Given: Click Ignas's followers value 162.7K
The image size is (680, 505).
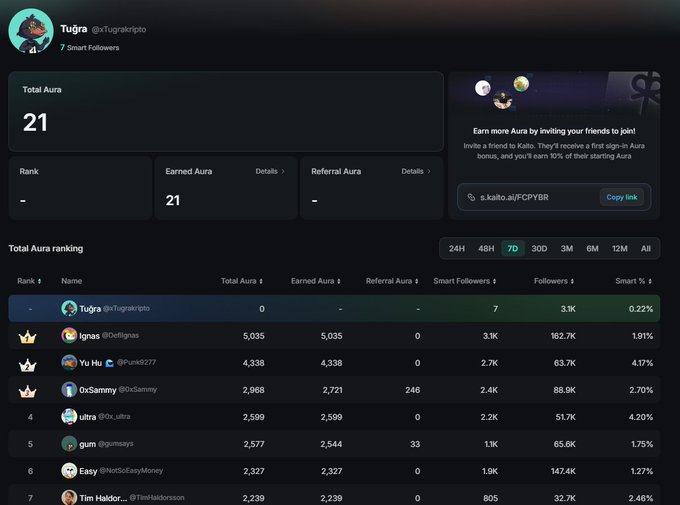Looking at the screenshot, I should click(x=563, y=336).
